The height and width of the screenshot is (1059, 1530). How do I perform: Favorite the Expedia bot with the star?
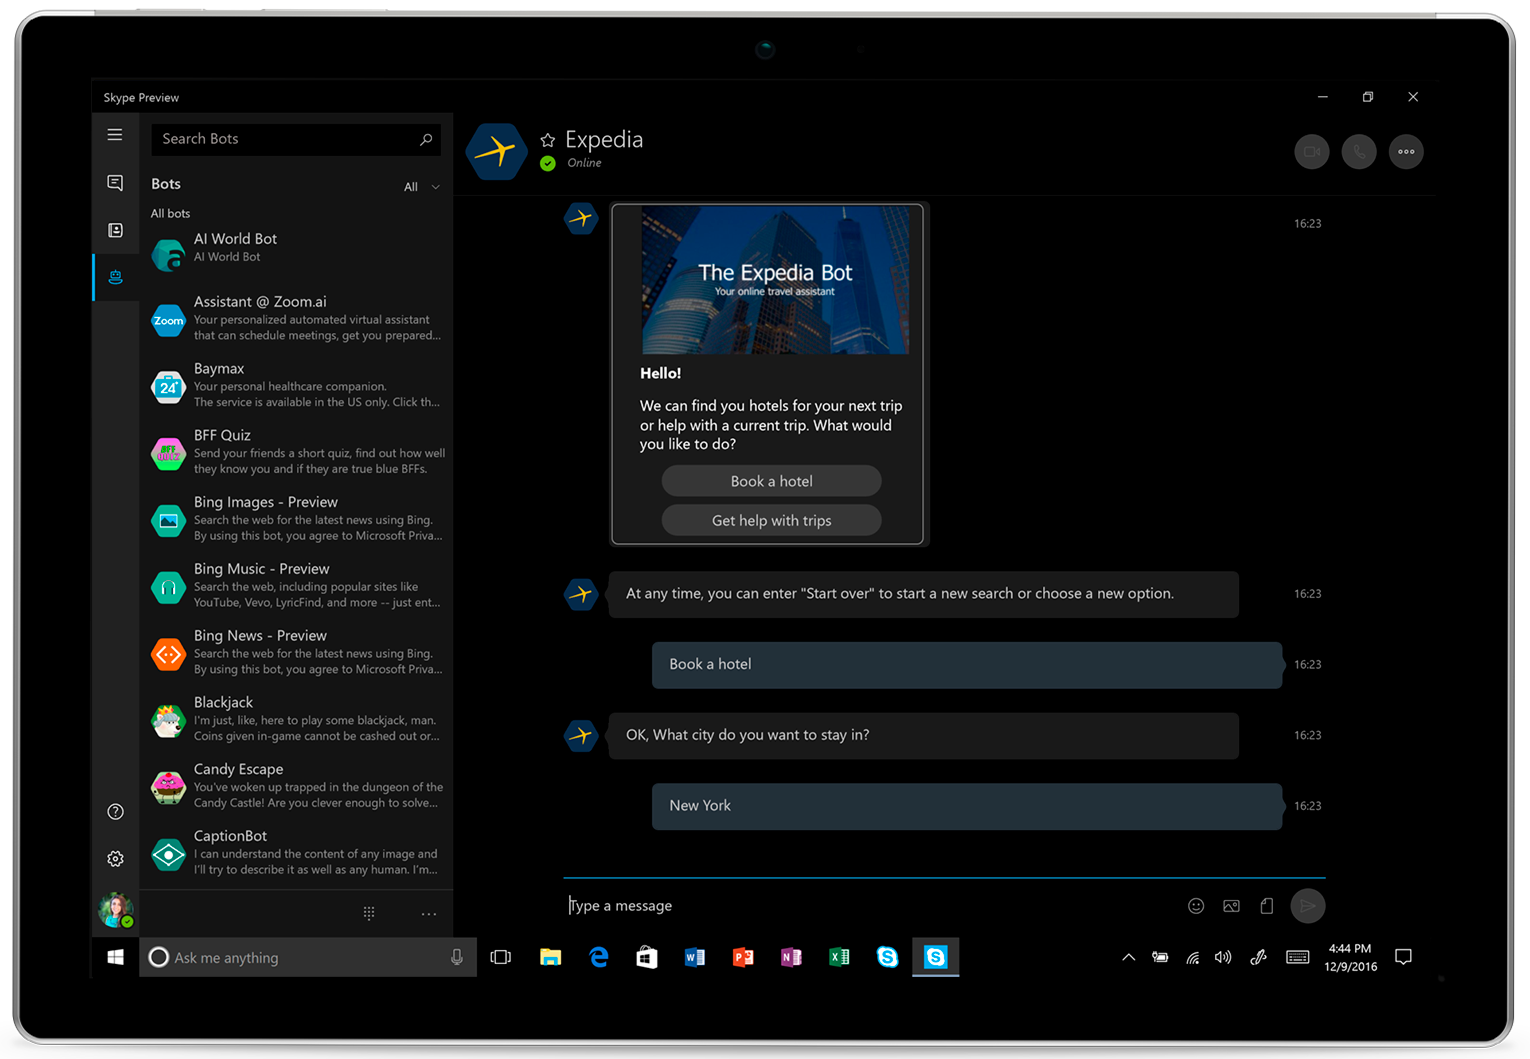coord(546,139)
